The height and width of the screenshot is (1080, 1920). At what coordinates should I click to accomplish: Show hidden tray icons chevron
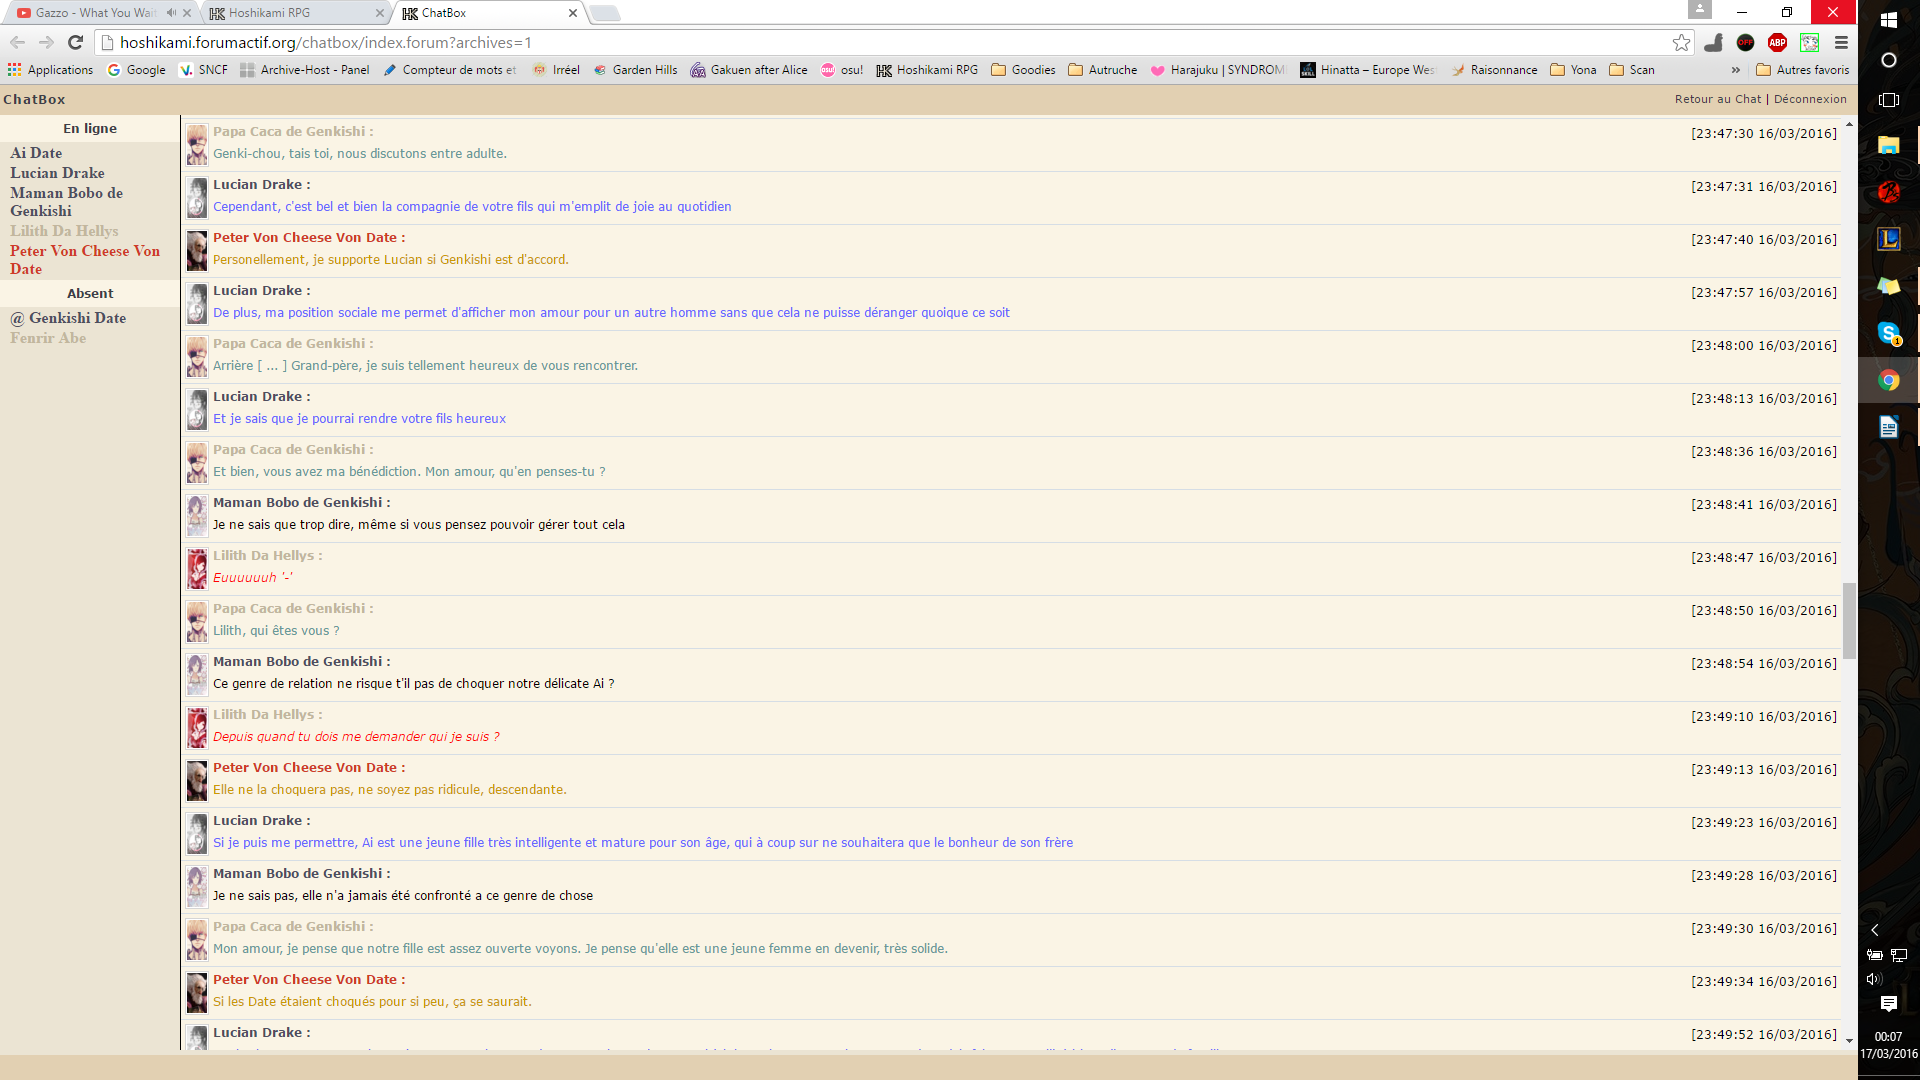coord(1875,930)
